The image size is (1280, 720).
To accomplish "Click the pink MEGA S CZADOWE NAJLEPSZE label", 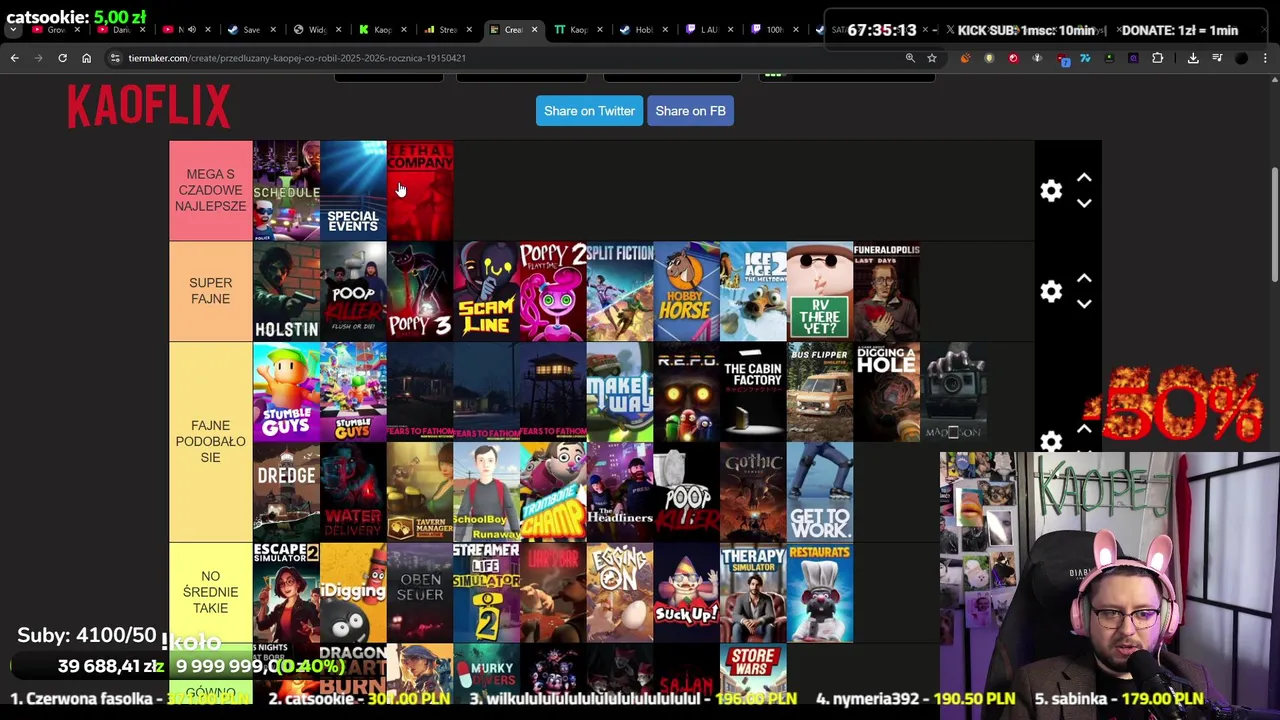I will click(x=210, y=190).
